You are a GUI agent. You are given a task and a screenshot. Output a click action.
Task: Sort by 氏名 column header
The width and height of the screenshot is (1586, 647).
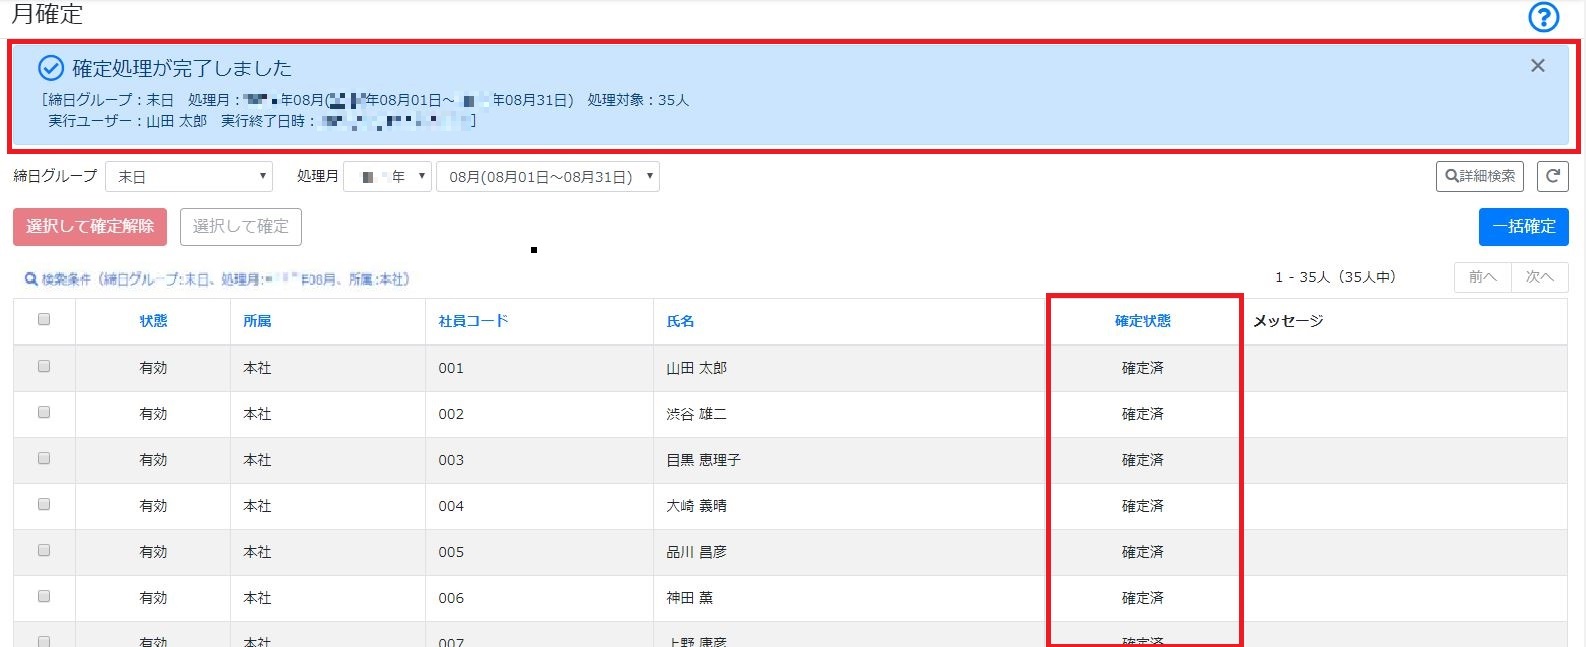tap(680, 321)
